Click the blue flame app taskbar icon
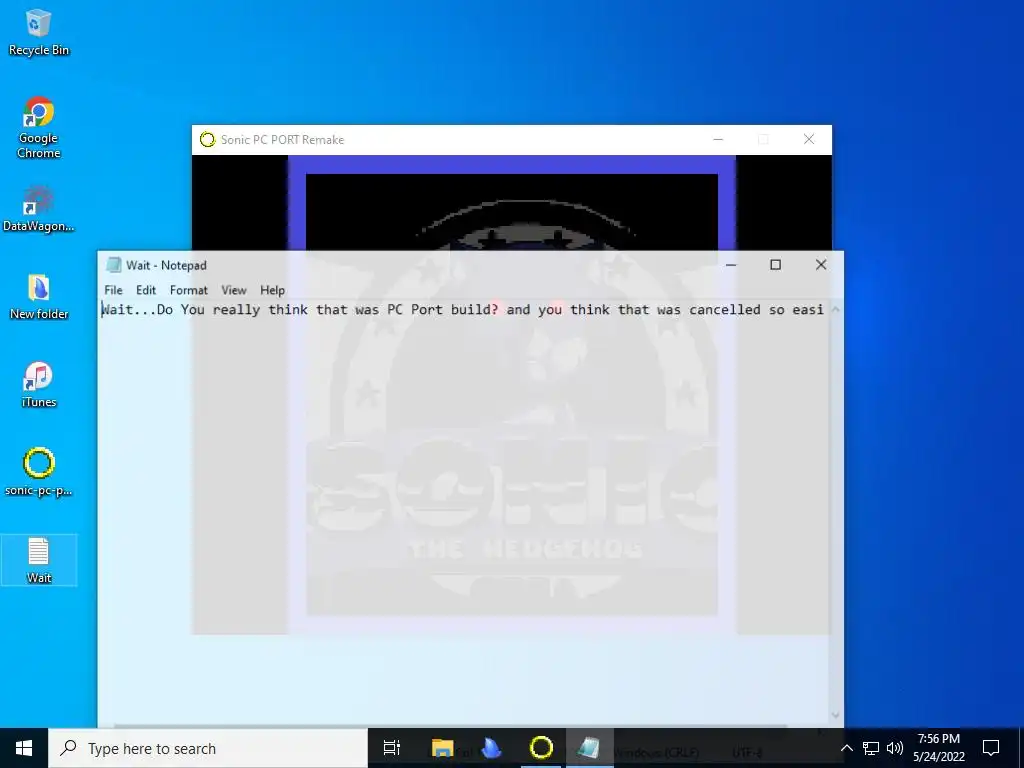Screen dimensions: 1024x768 tap(491, 748)
